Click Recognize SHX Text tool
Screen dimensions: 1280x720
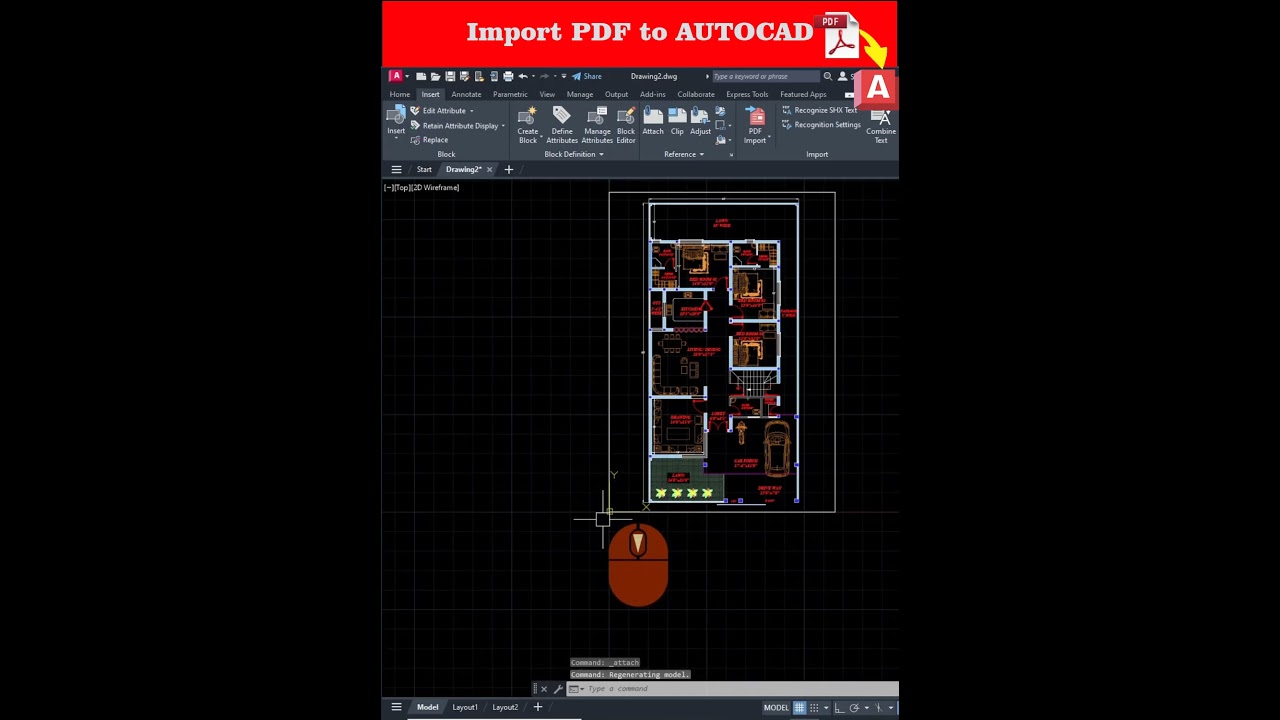(819, 110)
